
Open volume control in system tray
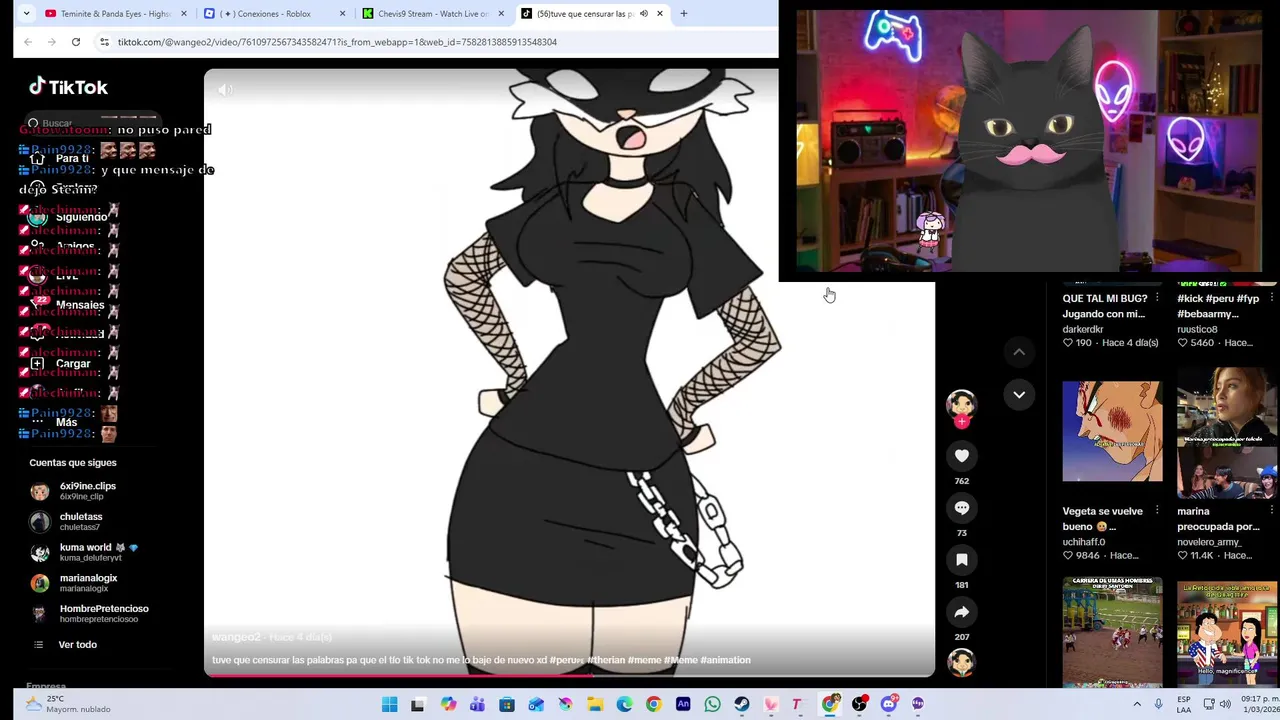[1225, 704]
